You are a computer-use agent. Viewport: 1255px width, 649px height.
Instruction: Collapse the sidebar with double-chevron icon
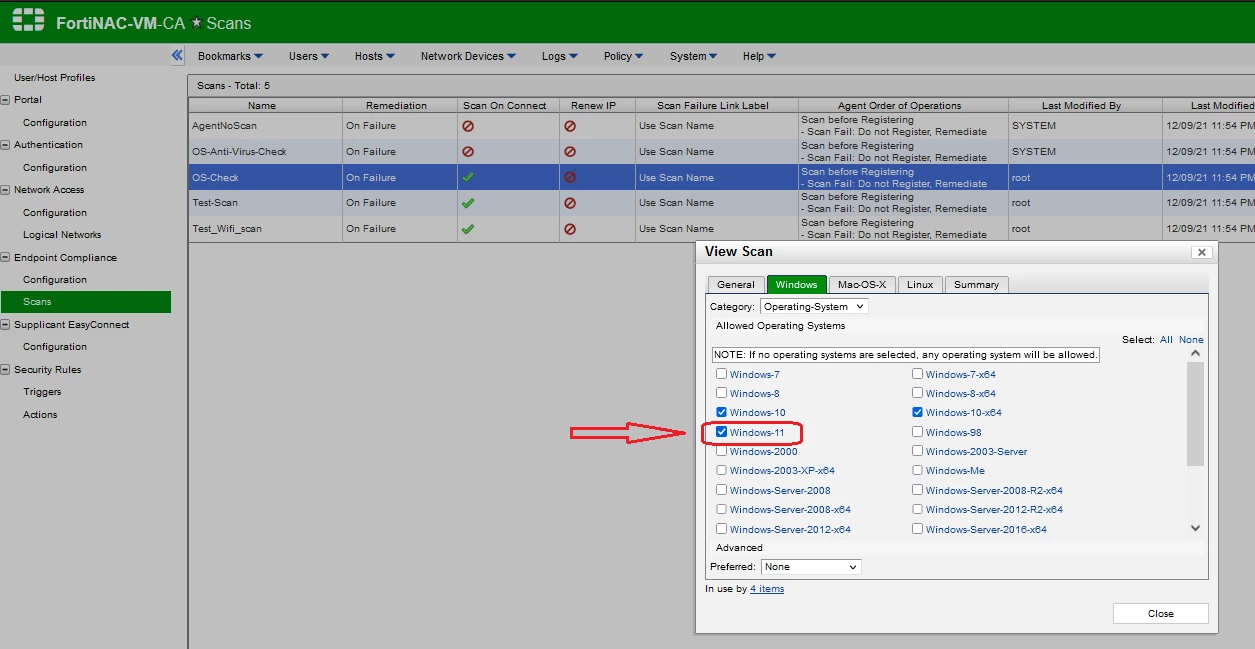177,56
